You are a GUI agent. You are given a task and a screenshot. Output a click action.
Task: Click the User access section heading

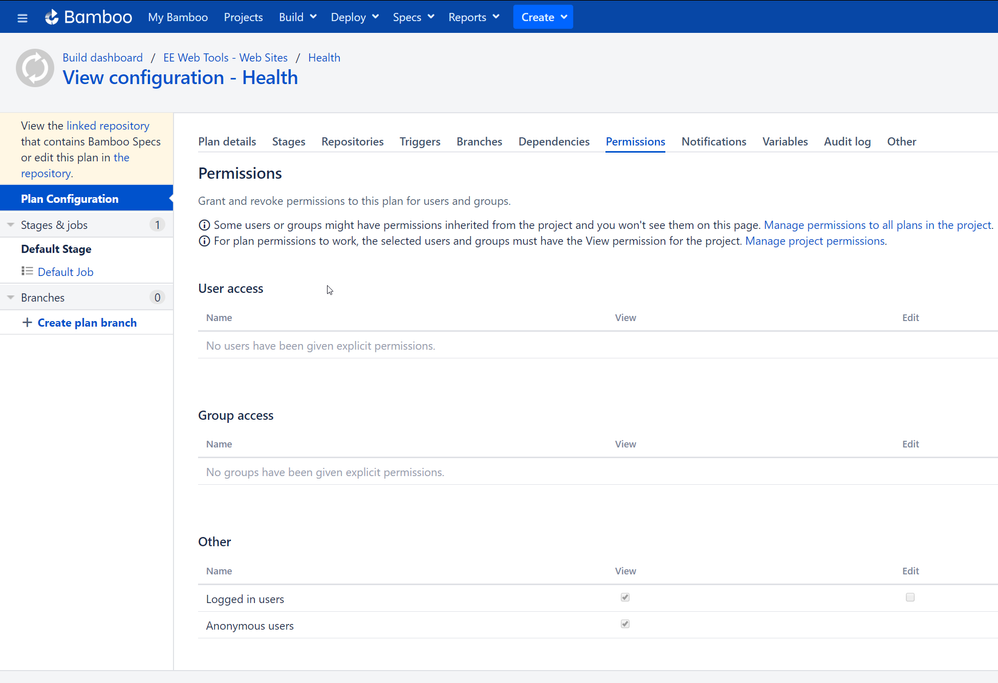(230, 288)
